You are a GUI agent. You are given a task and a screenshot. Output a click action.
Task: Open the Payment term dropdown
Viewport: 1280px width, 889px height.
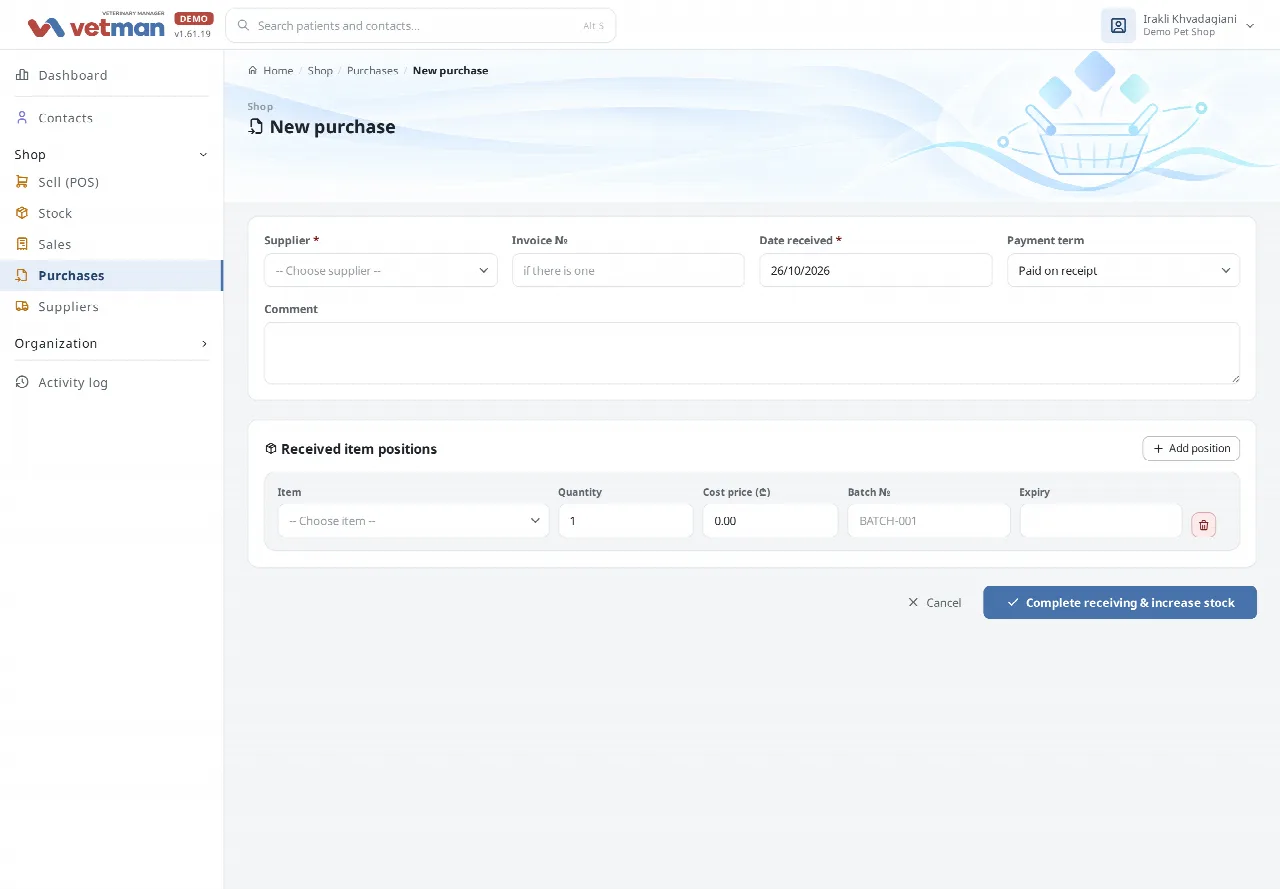(x=1123, y=270)
